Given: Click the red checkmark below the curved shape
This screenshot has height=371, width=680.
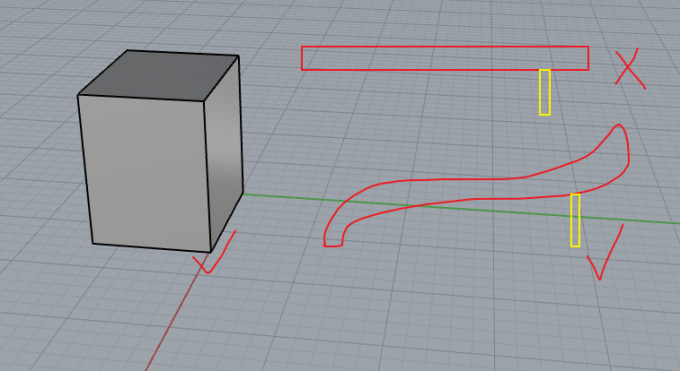Looking at the screenshot, I should coord(605,252).
